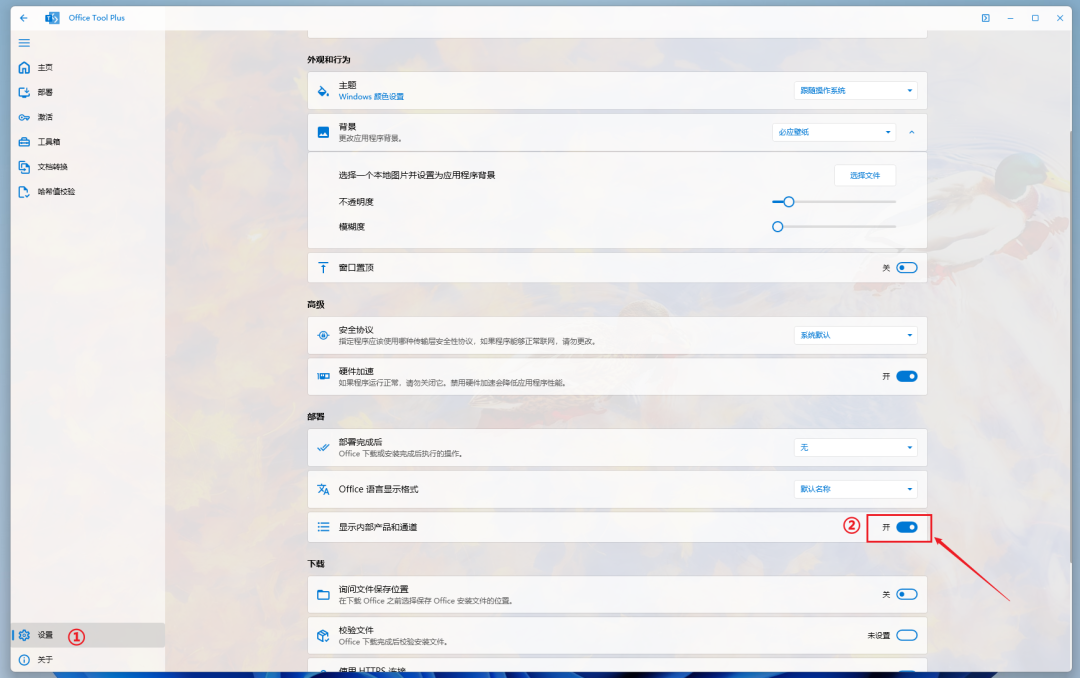This screenshot has height=678, width=1080.
Task: Toggle the 校验文件 未设置 switch
Action: coord(907,635)
